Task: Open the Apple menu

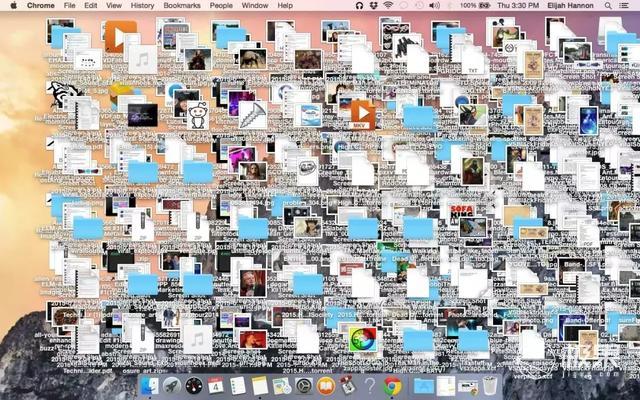Action: pos(13,5)
